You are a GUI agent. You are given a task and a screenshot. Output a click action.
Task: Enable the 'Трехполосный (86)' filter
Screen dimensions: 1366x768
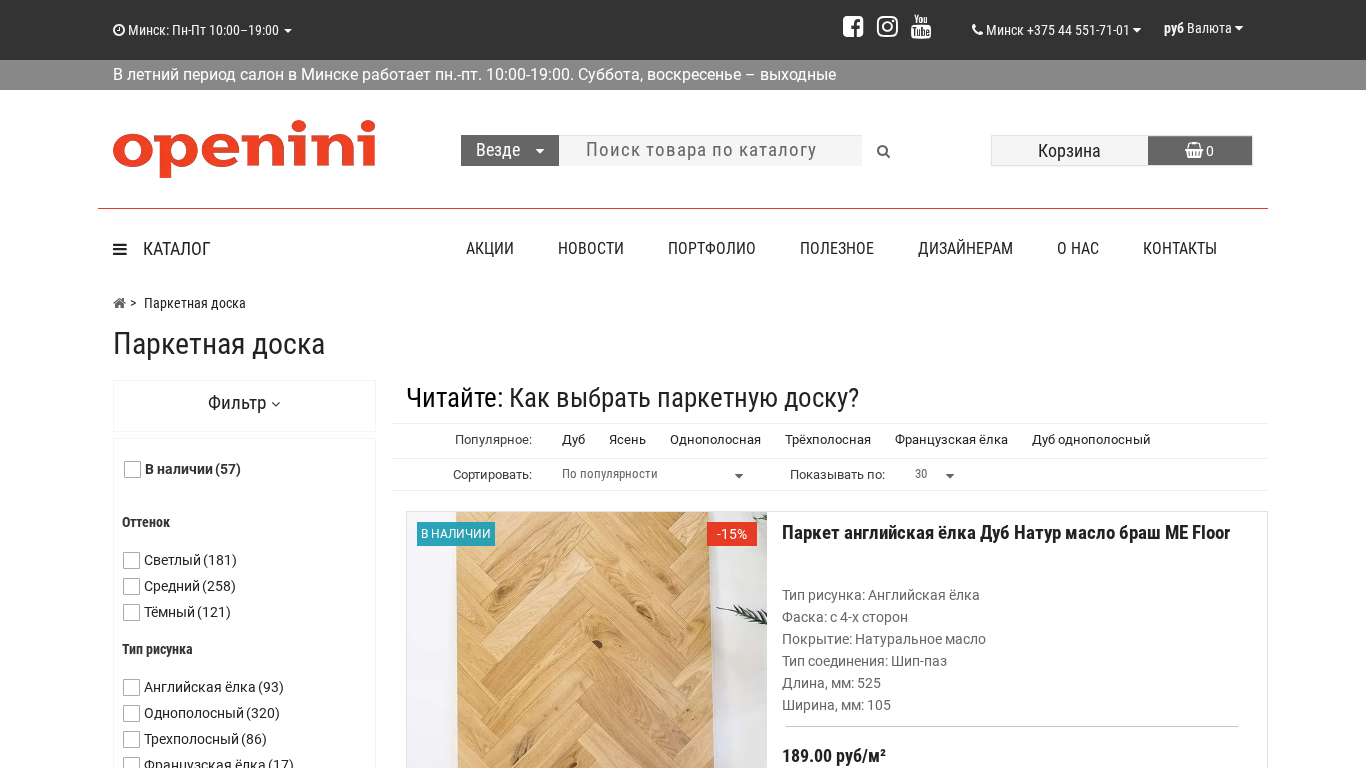click(131, 739)
